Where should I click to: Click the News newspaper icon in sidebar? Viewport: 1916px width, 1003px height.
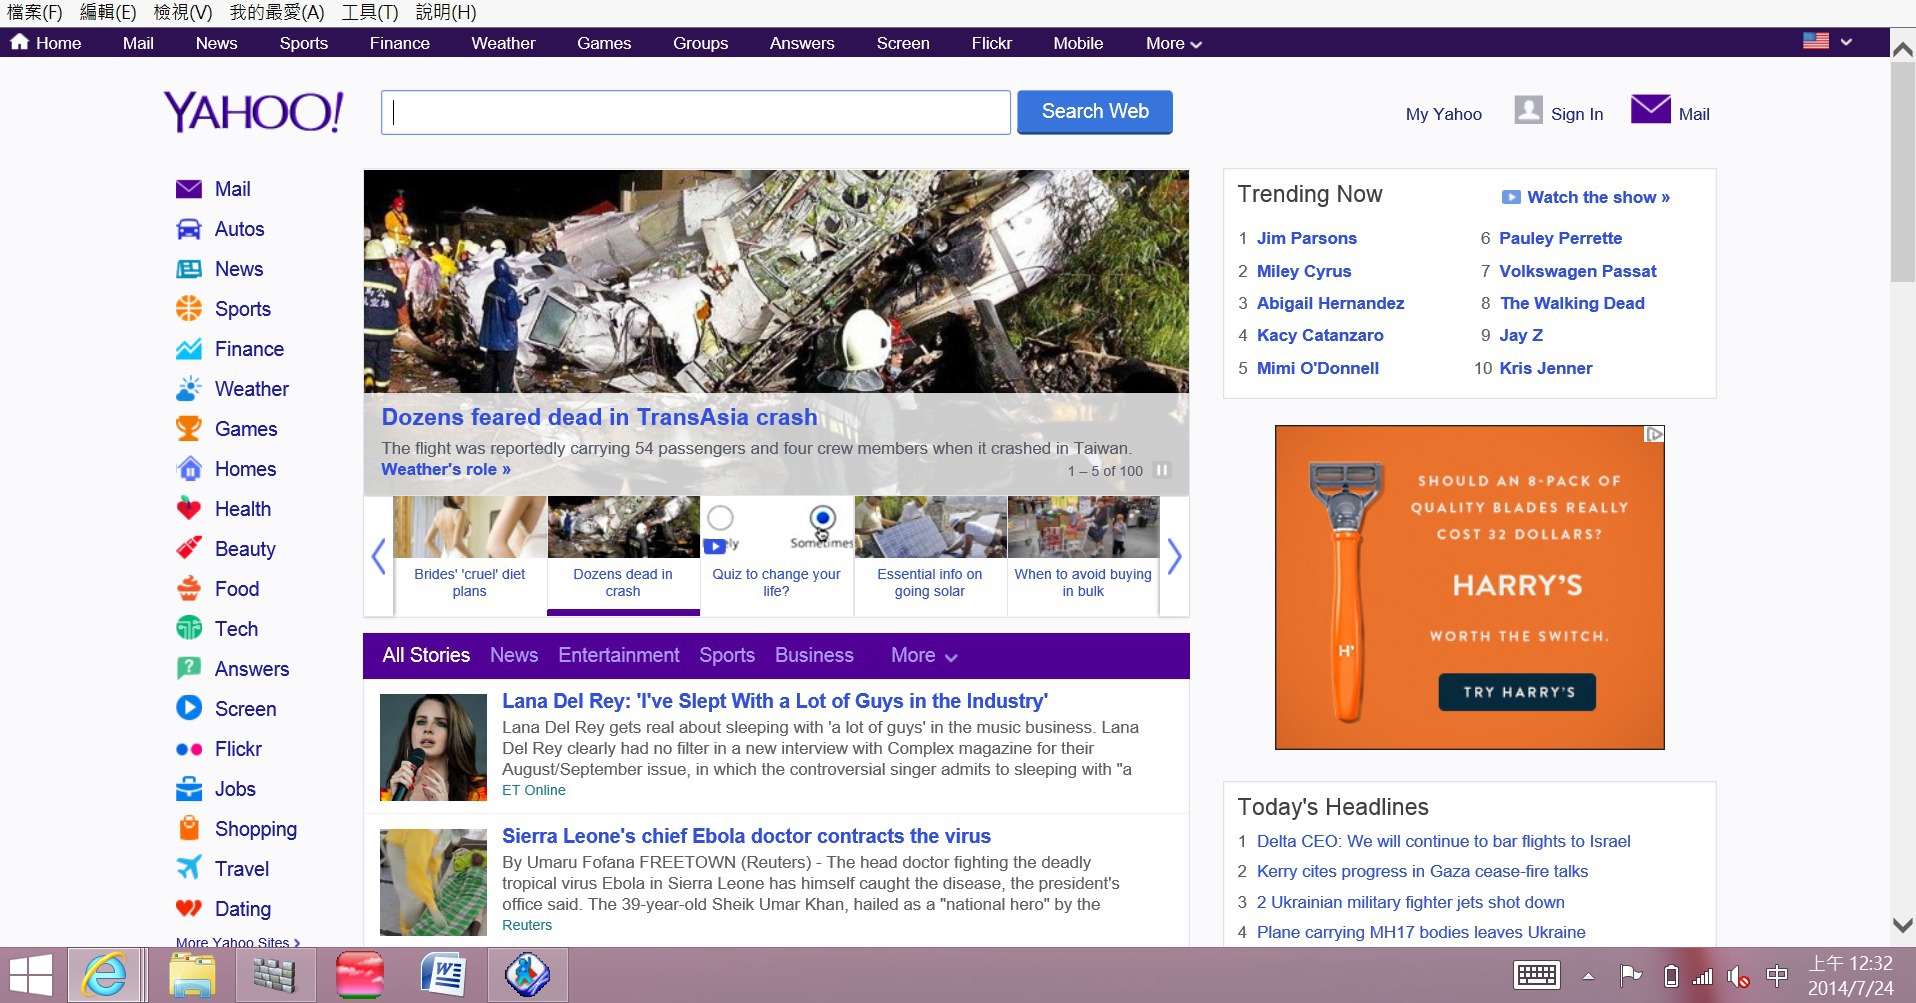tap(189, 269)
